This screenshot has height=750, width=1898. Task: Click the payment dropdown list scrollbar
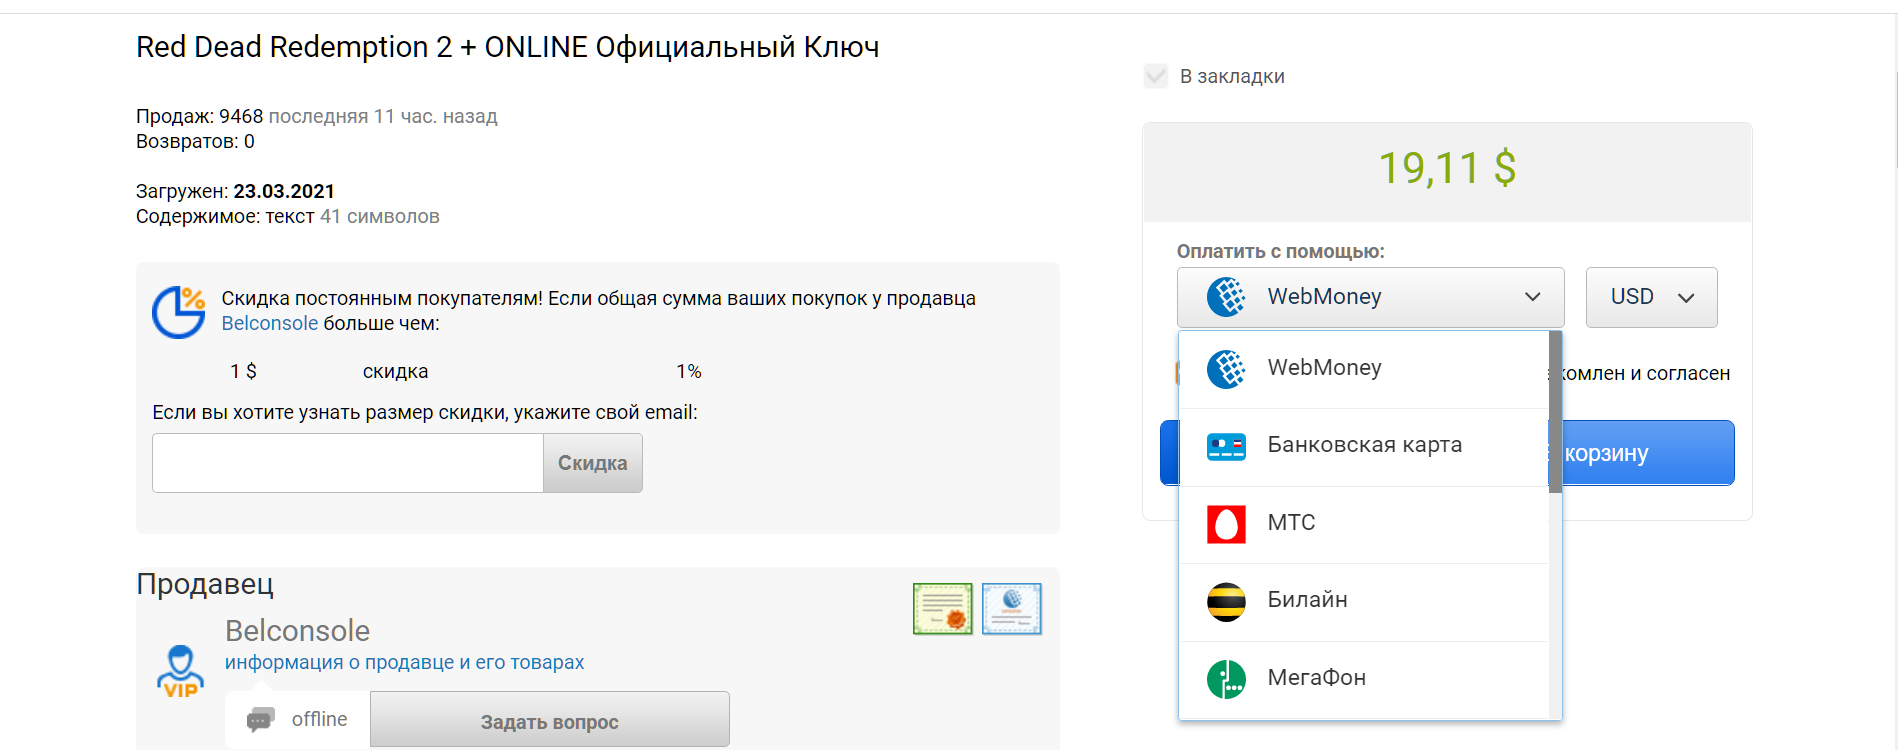(1555, 412)
